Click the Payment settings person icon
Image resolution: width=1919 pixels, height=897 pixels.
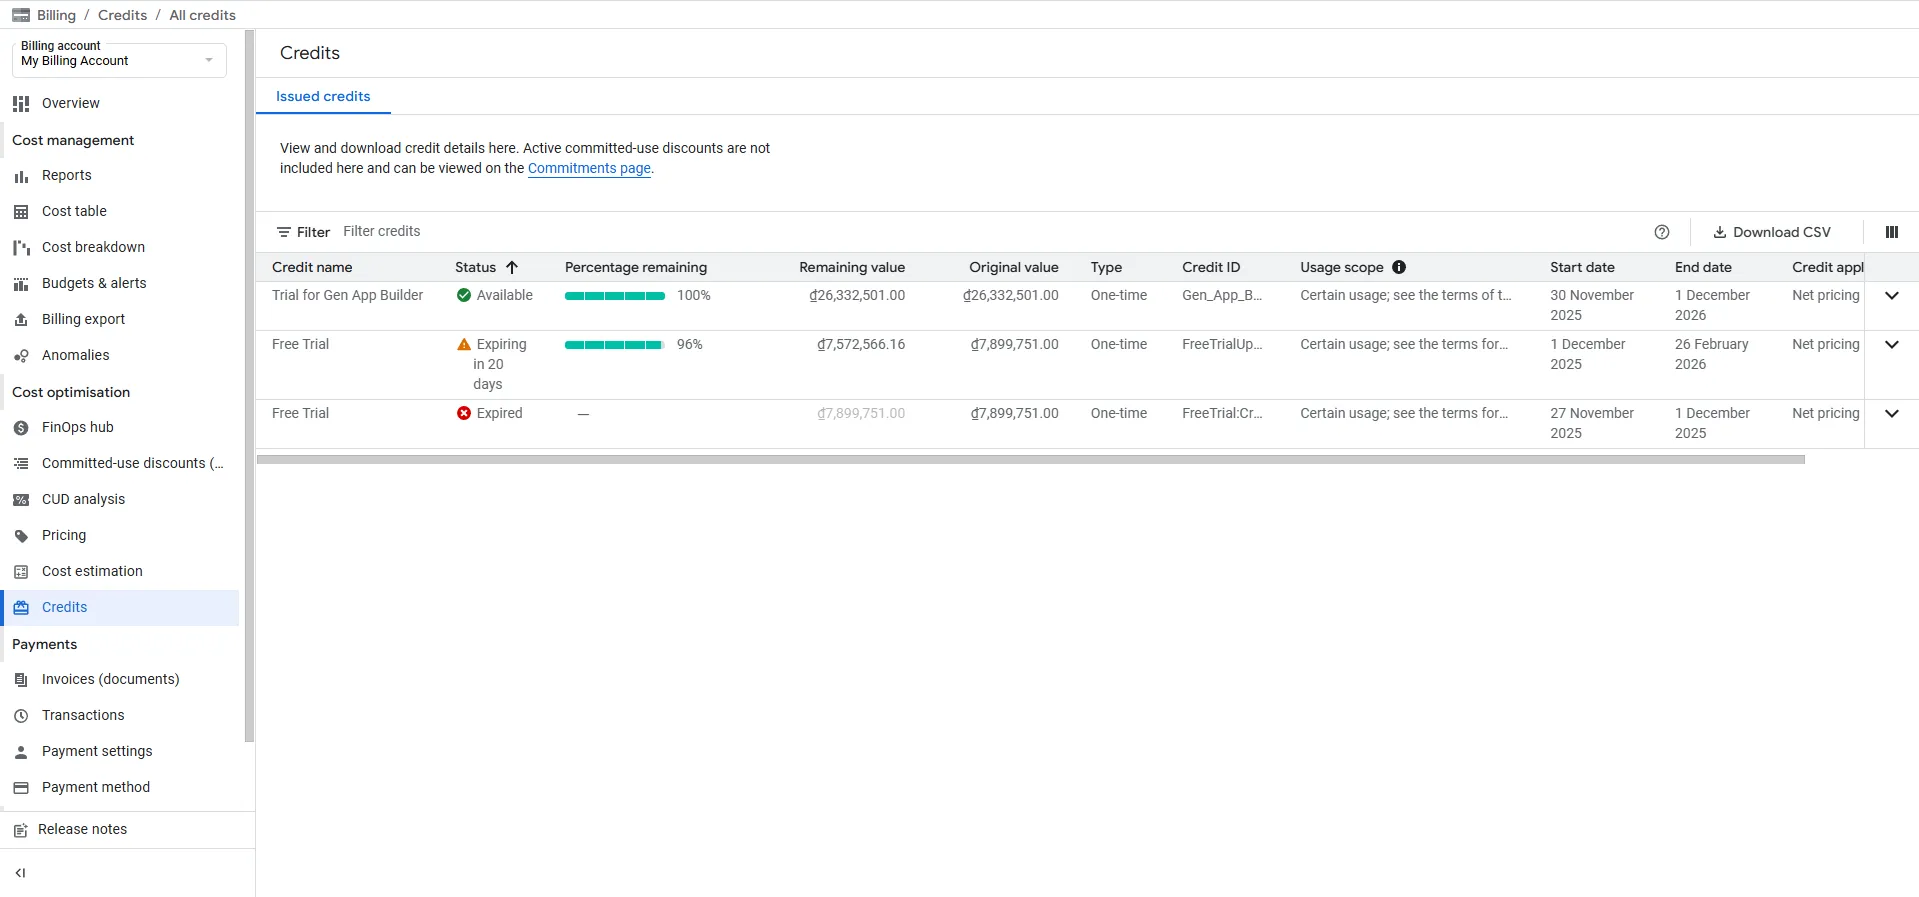(x=21, y=752)
